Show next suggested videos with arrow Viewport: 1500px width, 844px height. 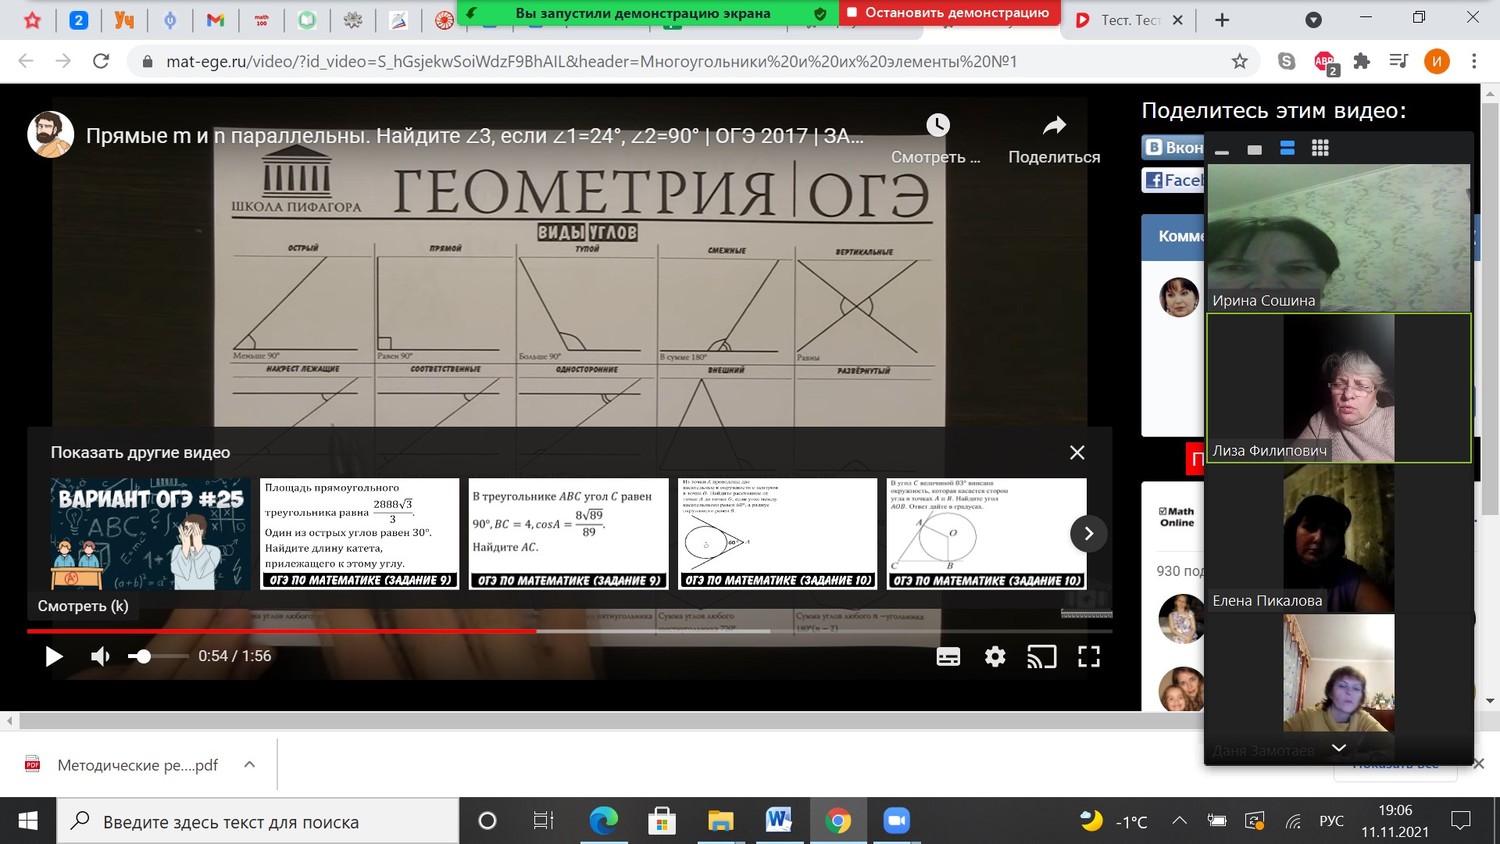[x=1089, y=533]
